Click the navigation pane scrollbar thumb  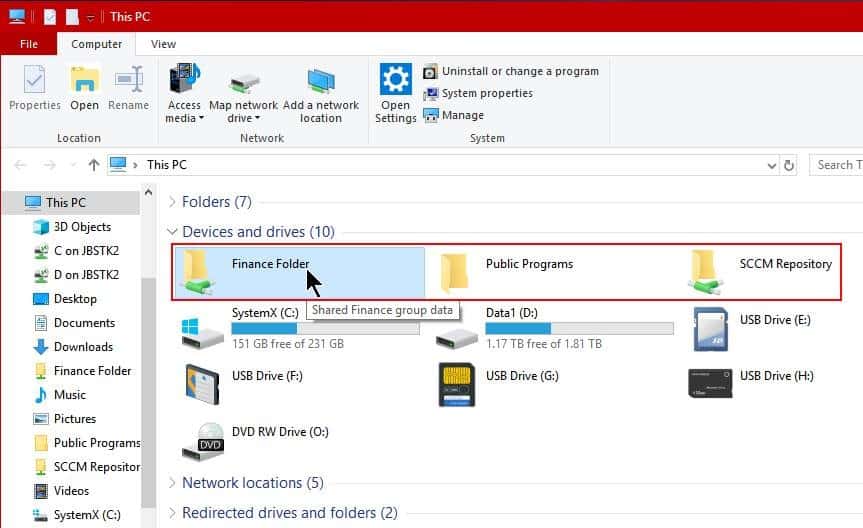coord(148,393)
